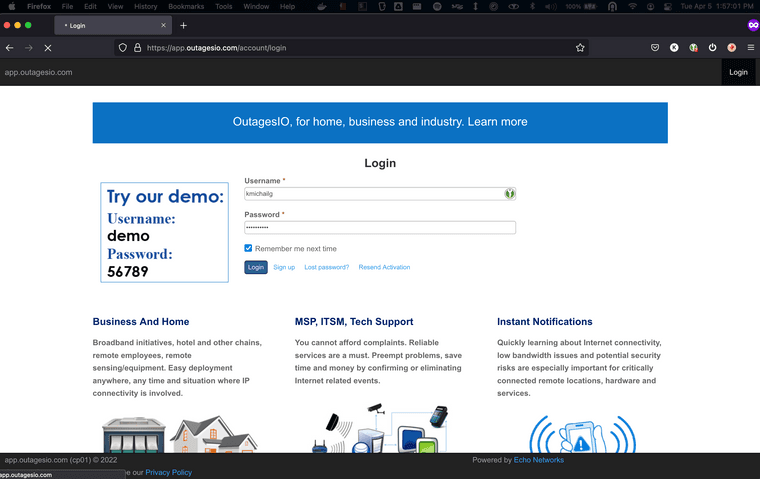
Task: Click the OutagesIO Learn more blue banner
Action: click(380, 123)
